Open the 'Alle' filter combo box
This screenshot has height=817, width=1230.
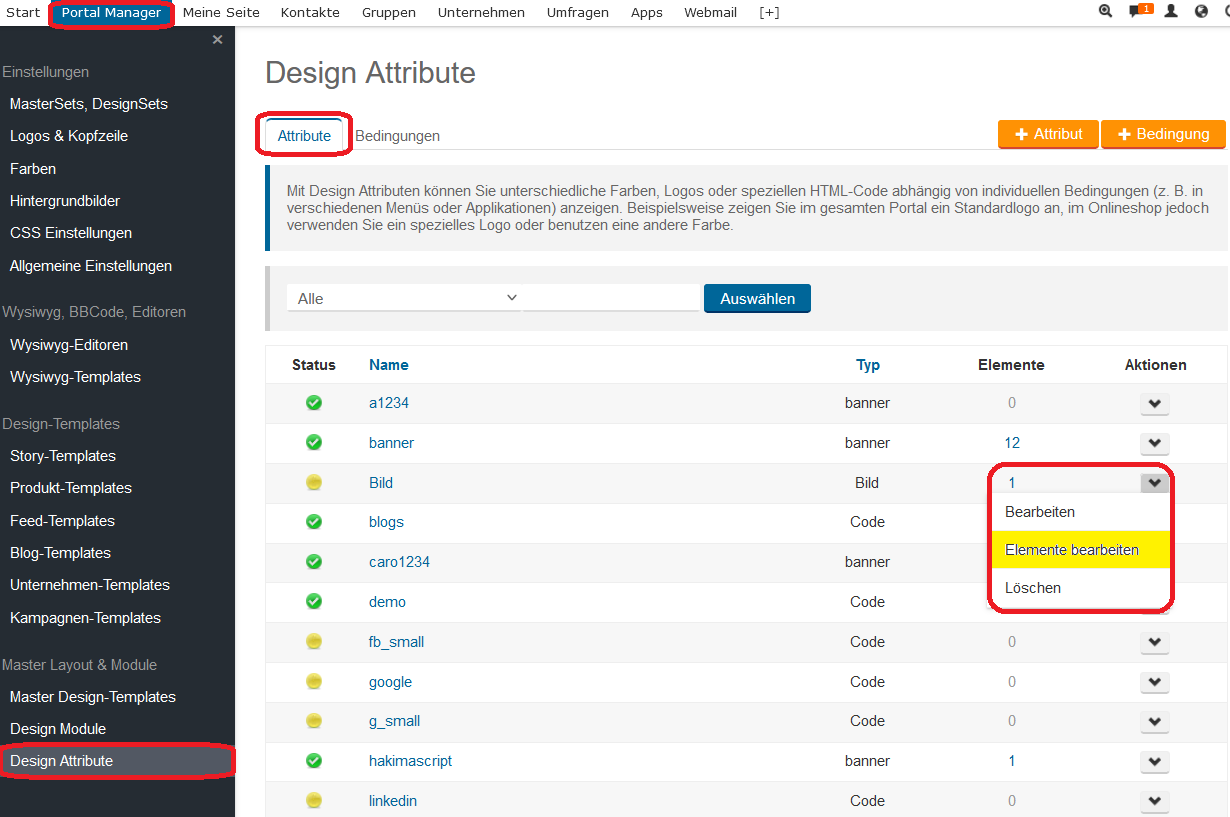pyautogui.click(x=404, y=298)
